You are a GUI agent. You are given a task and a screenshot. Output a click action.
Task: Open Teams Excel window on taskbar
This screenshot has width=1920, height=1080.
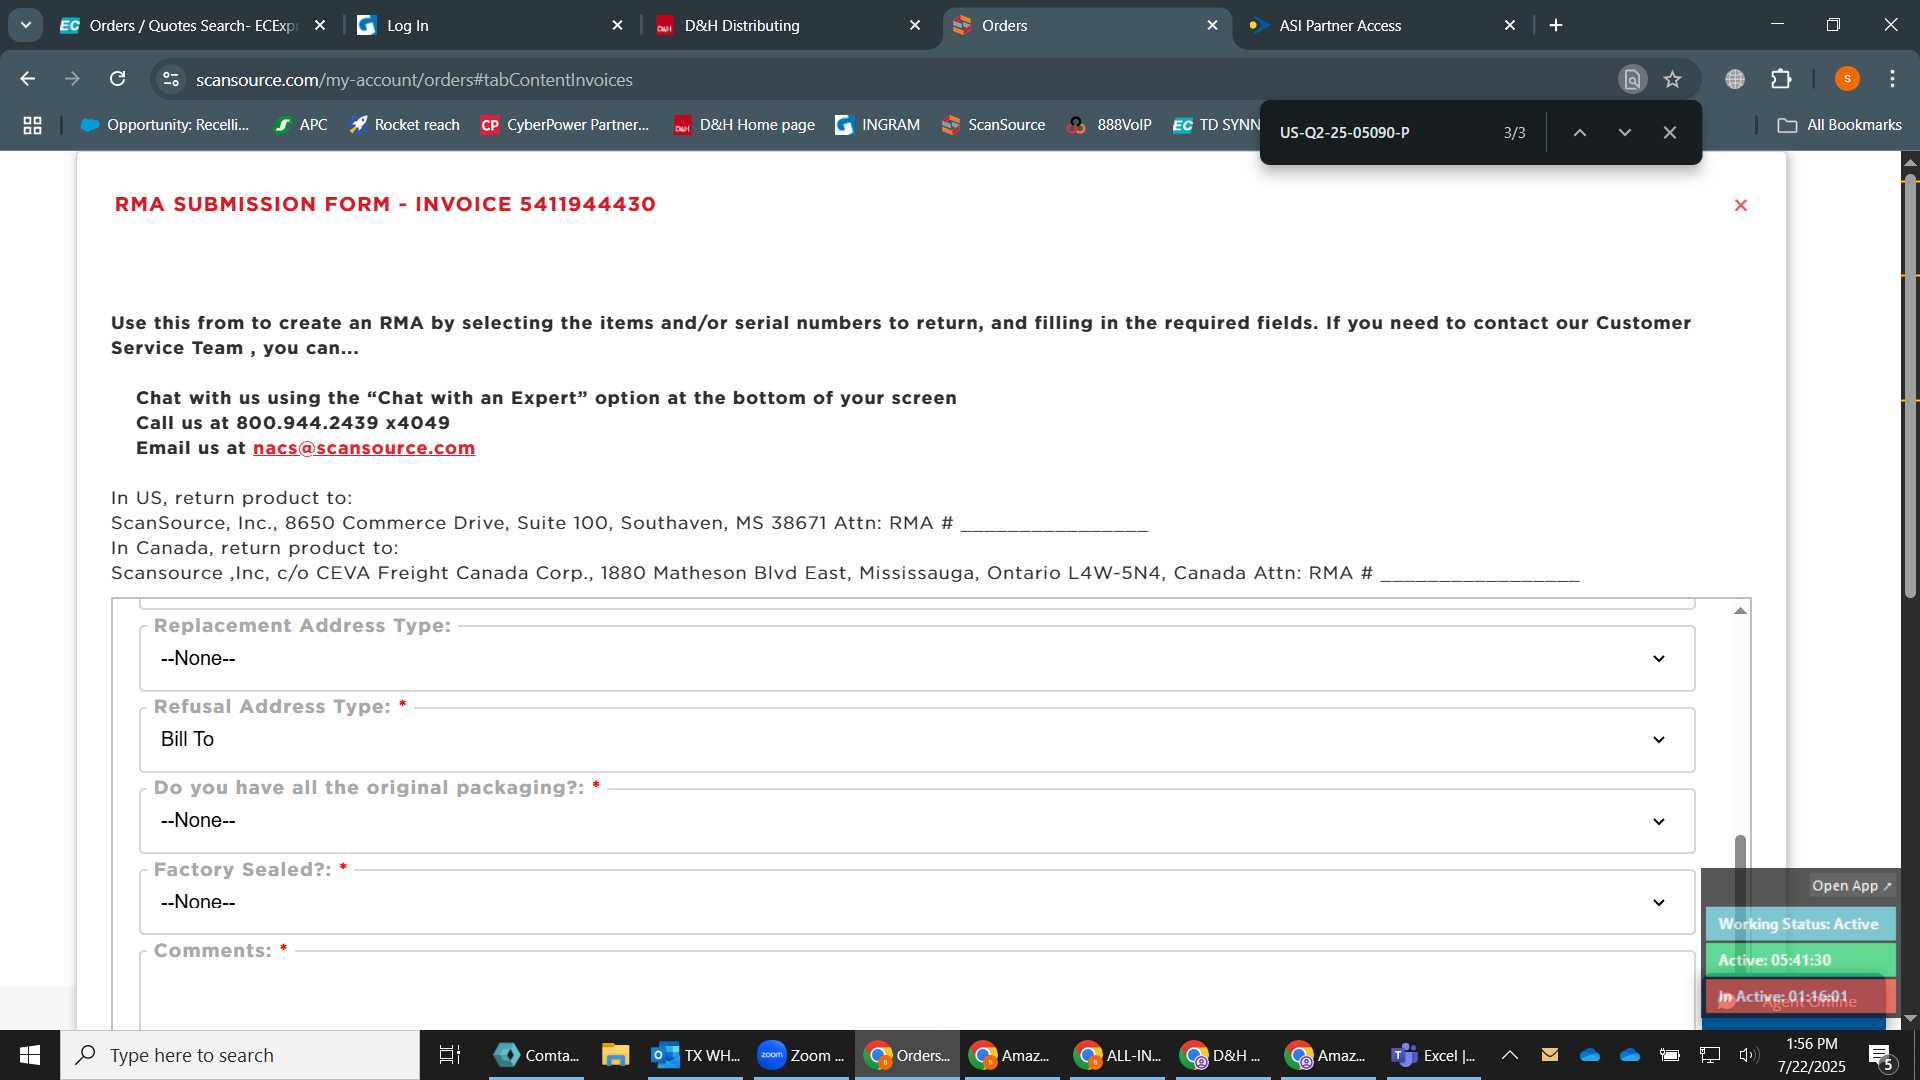[1434, 1055]
